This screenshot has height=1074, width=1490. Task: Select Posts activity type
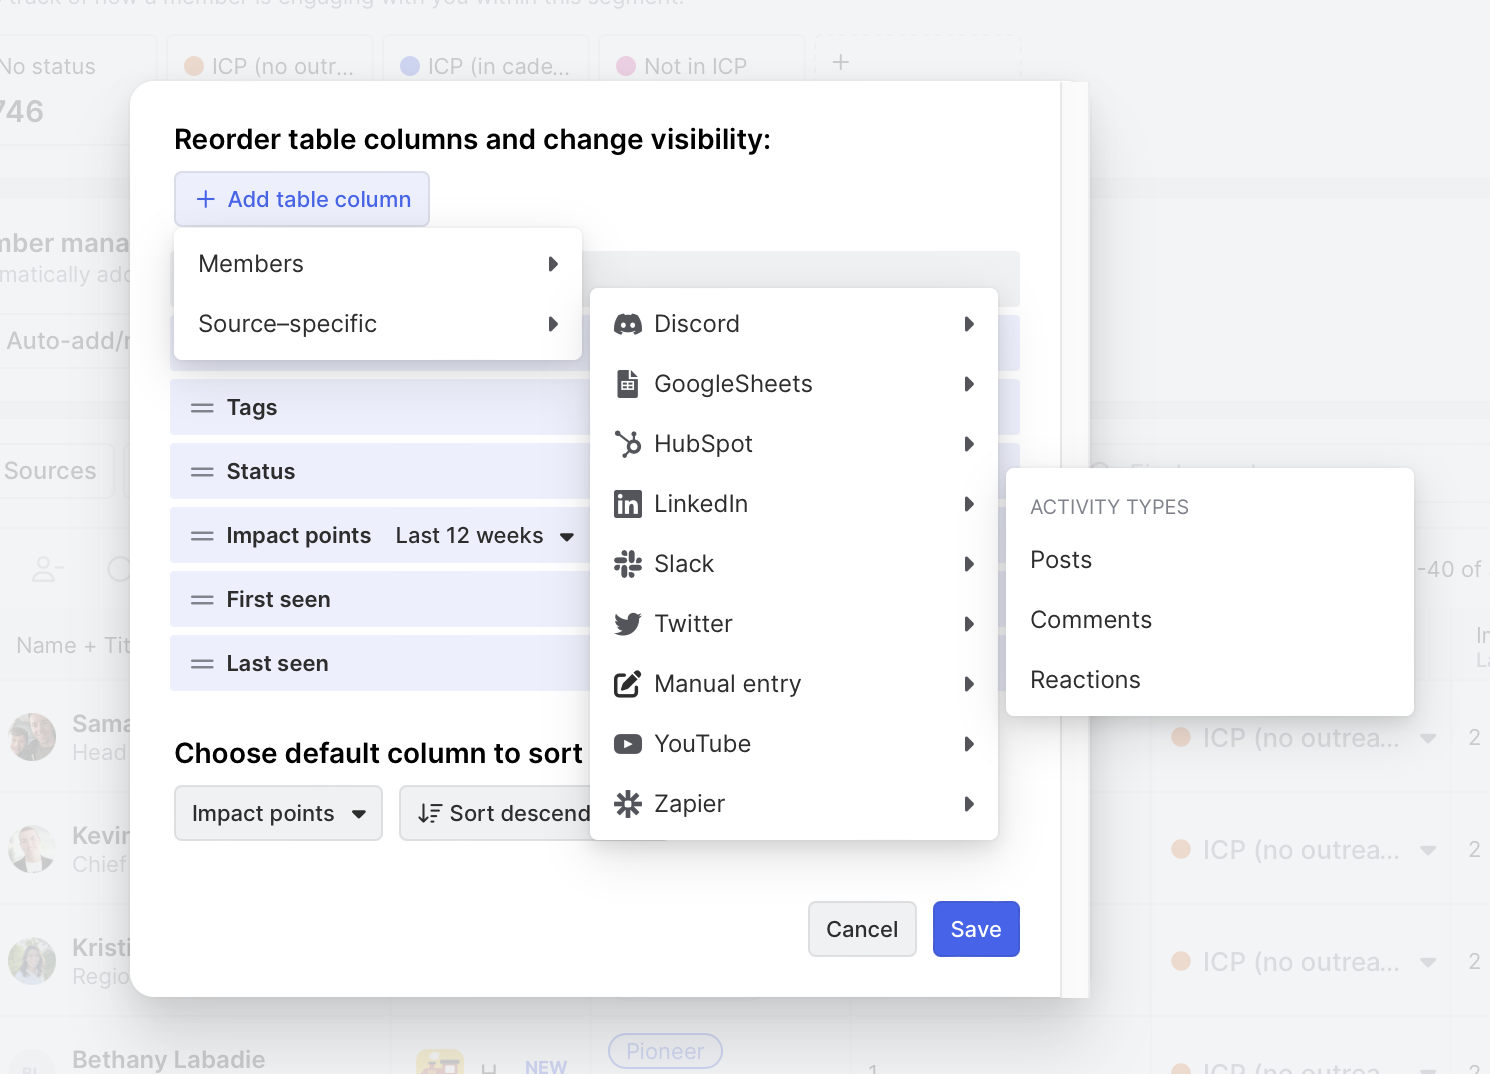[x=1061, y=560]
